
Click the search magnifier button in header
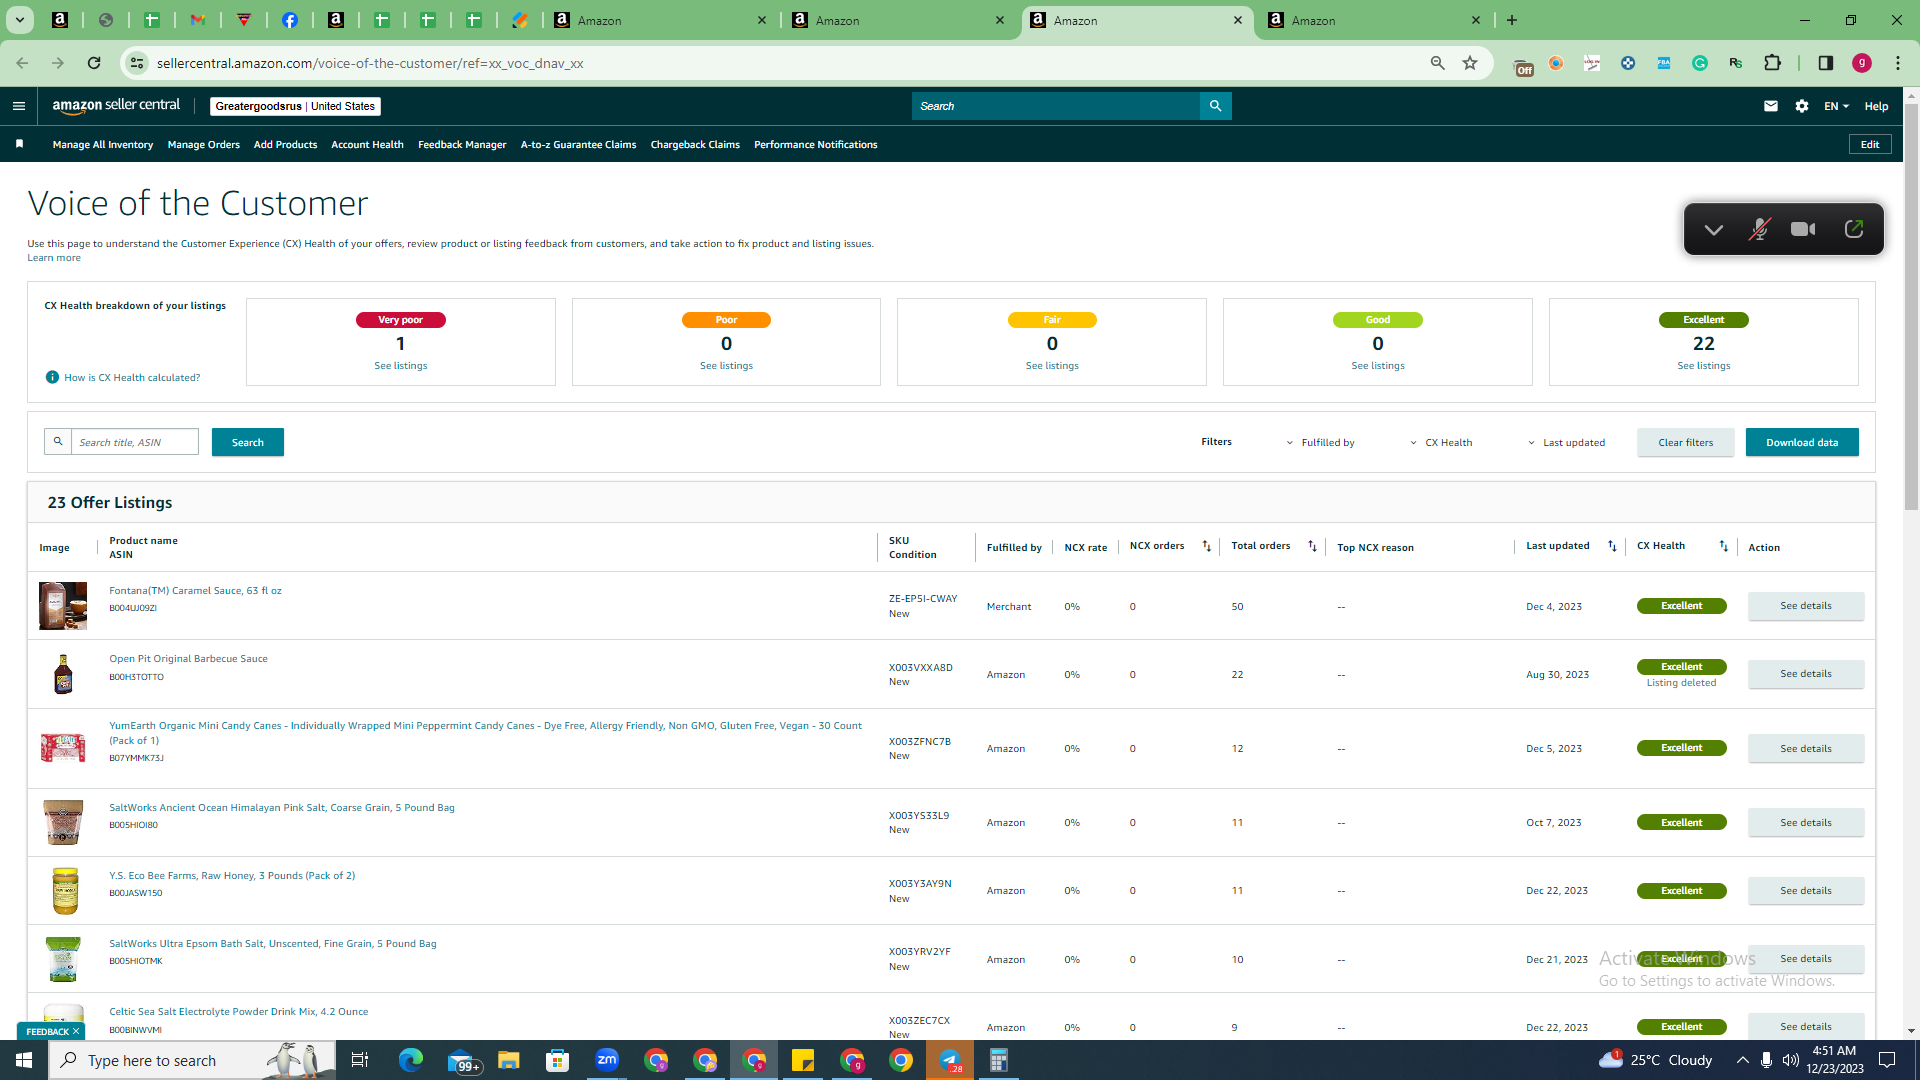(x=1215, y=106)
